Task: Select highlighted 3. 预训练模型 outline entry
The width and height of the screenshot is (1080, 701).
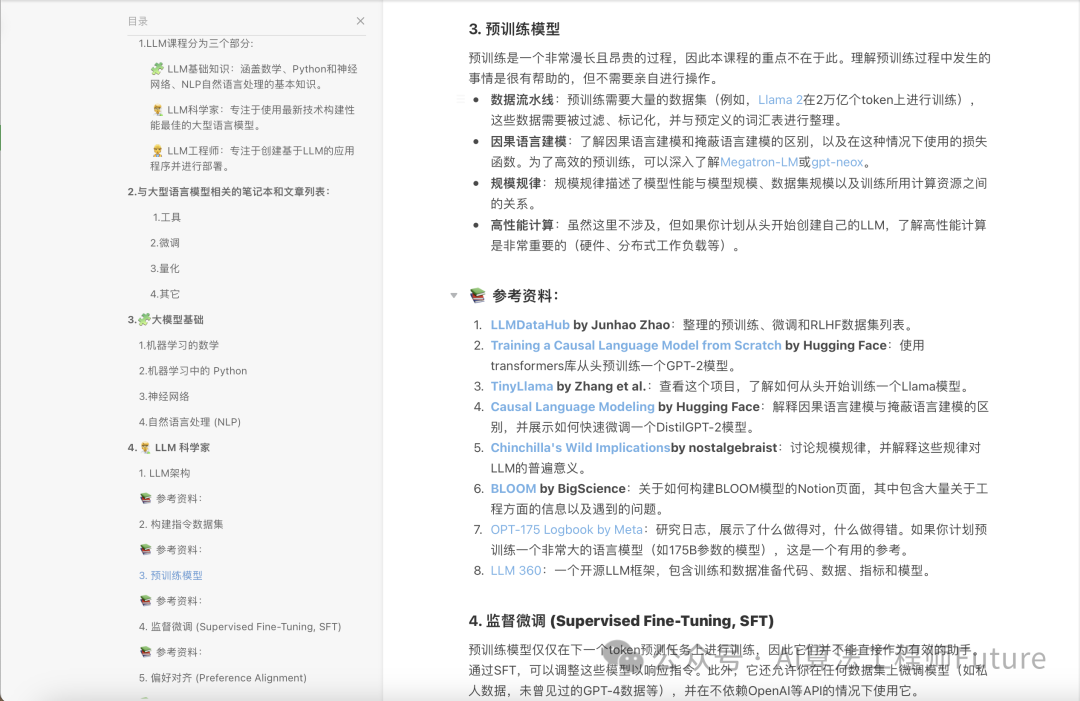Action: [171, 575]
